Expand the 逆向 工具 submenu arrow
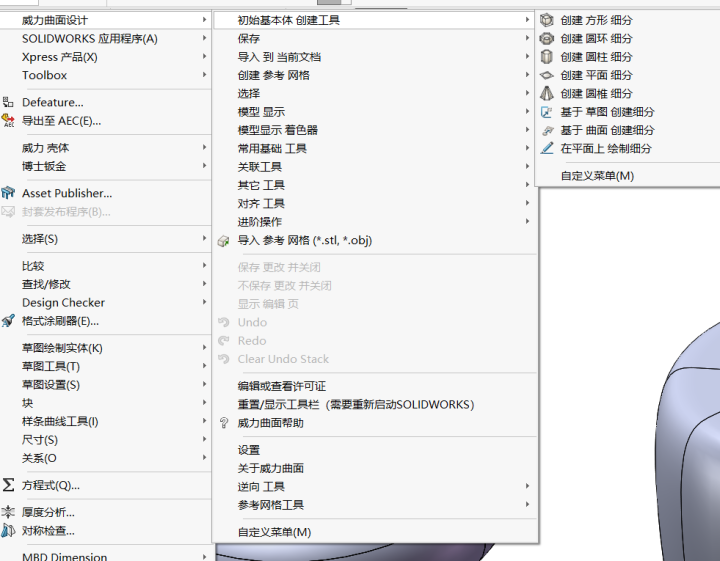The width and height of the screenshot is (720, 561). [x=527, y=486]
